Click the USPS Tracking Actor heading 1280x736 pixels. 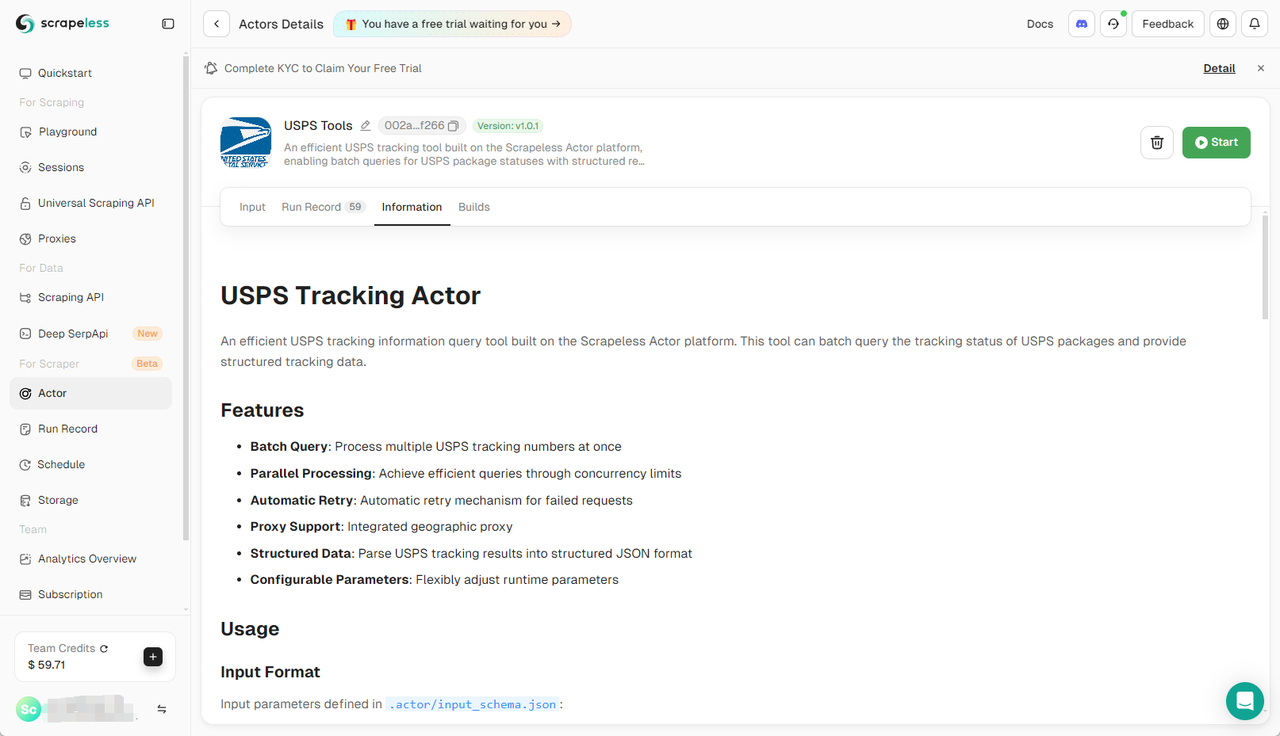(350, 296)
